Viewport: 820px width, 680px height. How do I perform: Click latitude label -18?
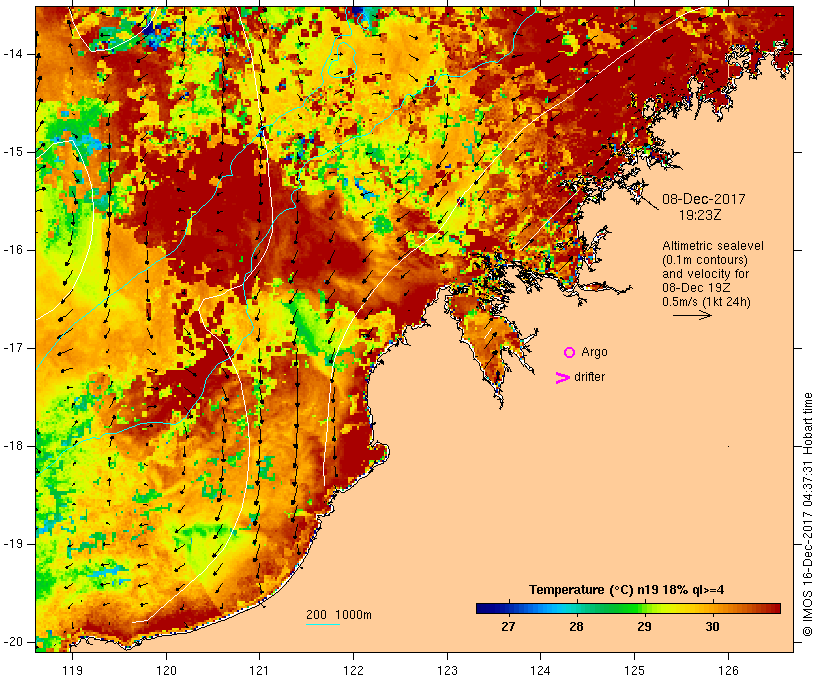pos(12,446)
